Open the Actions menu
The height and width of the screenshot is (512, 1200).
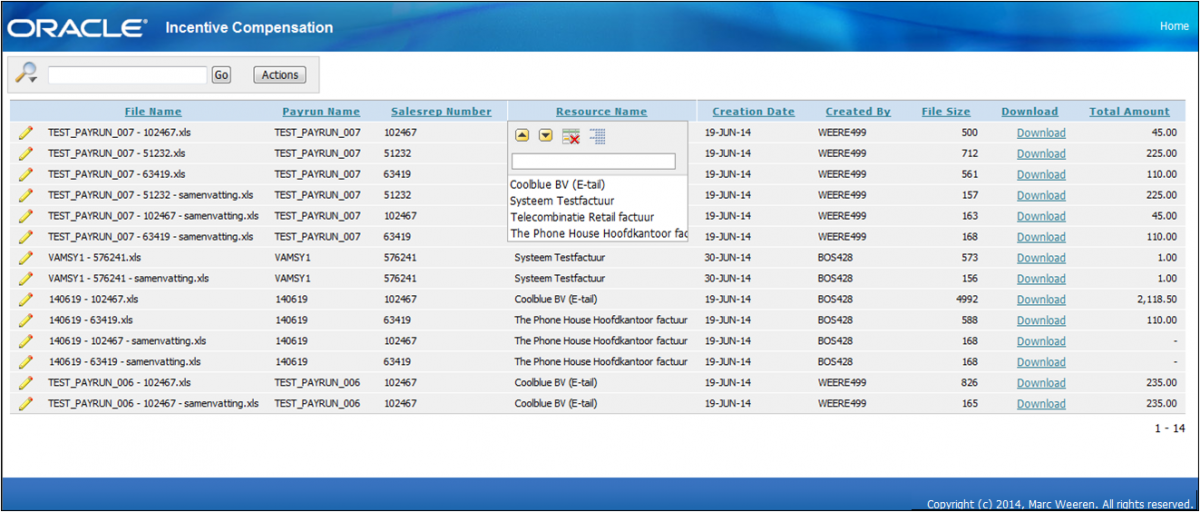[280, 75]
